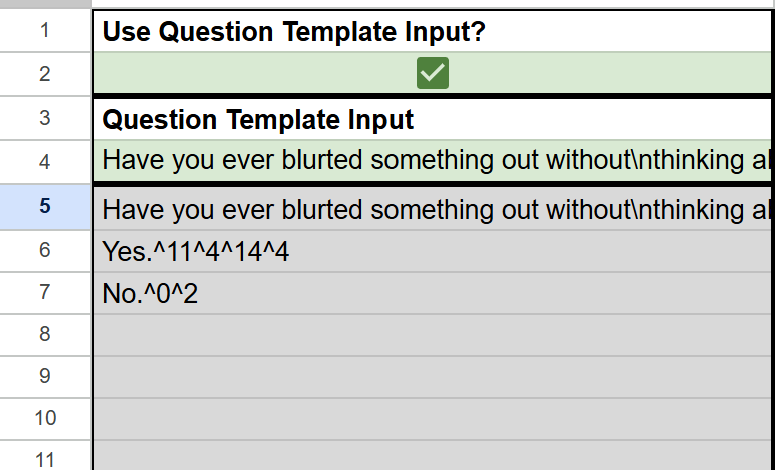Select the gray 'Have you ever blurted' cell in row 5
This screenshot has width=775, height=470.
point(434,210)
